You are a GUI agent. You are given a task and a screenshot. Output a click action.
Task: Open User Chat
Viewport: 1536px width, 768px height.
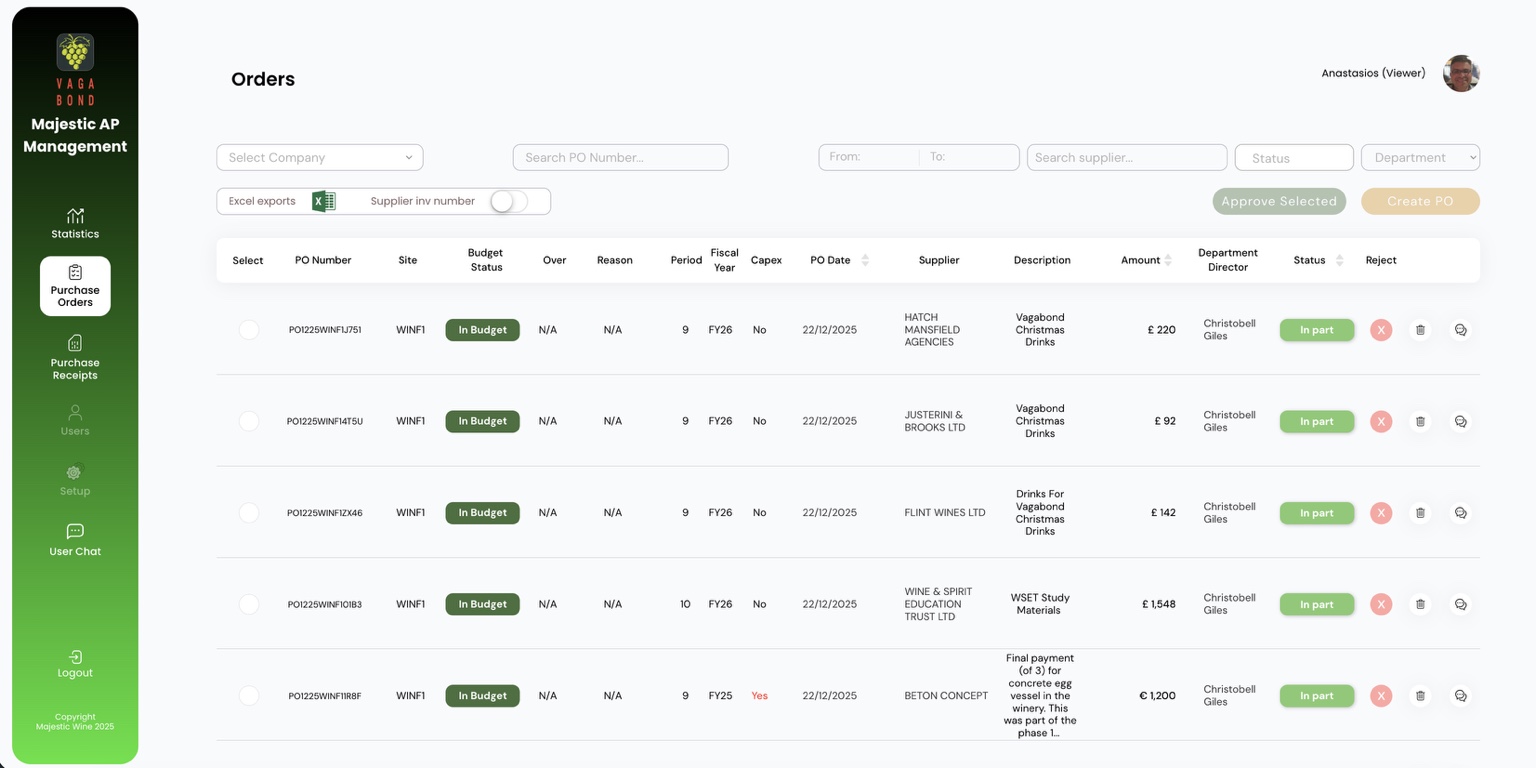[75, 540]
